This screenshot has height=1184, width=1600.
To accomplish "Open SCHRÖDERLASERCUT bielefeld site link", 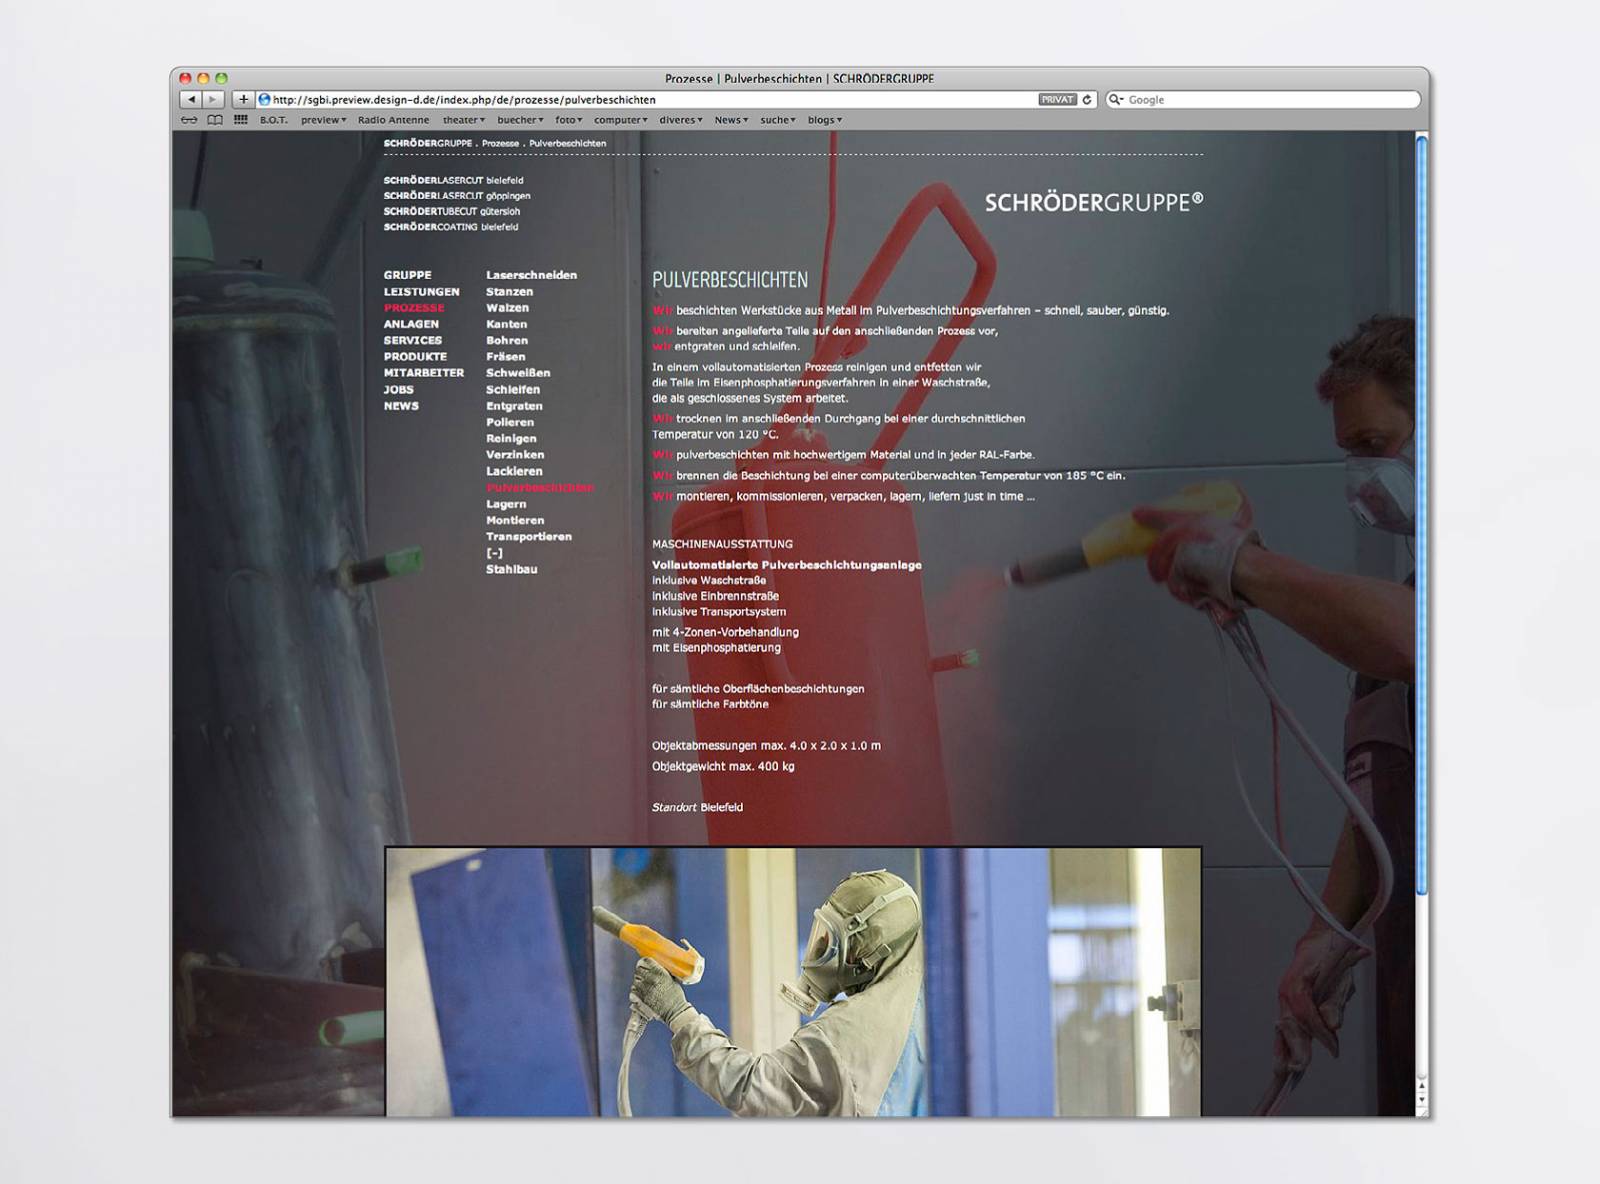I will (454, 181).
